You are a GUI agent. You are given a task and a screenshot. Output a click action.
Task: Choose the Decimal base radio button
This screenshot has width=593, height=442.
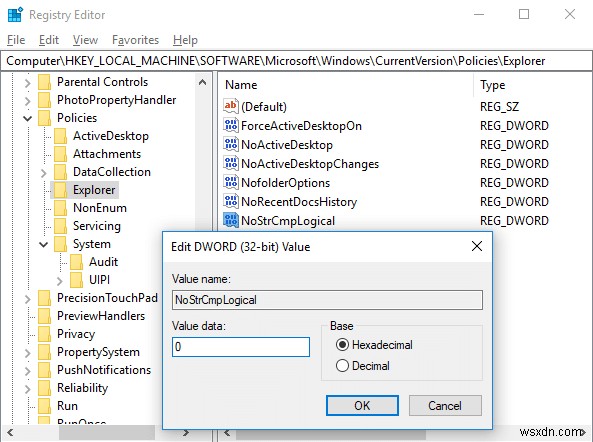(x=342, y=366)
